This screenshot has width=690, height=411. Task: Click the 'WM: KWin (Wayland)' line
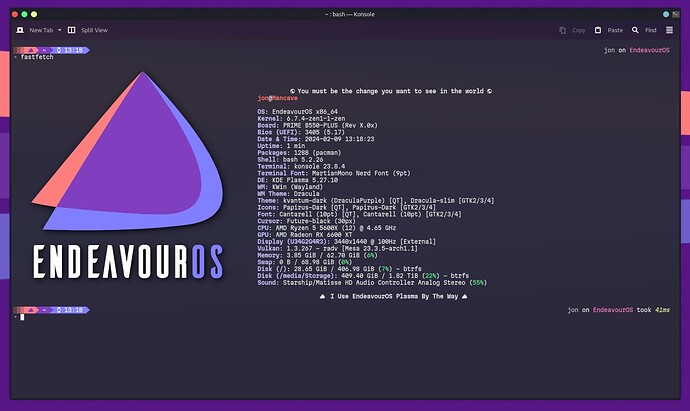(x=290, y=187)
